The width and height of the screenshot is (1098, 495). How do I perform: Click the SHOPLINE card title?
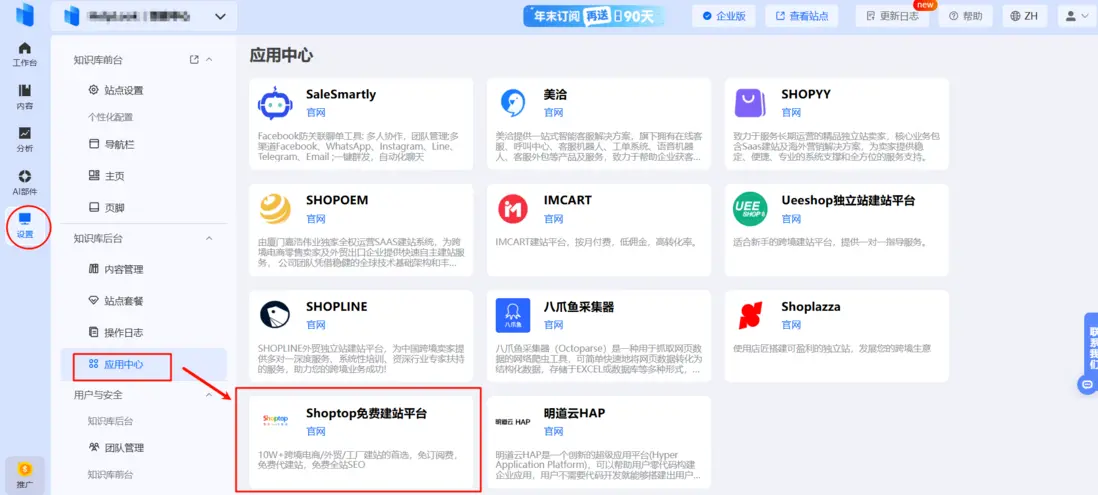337,307
